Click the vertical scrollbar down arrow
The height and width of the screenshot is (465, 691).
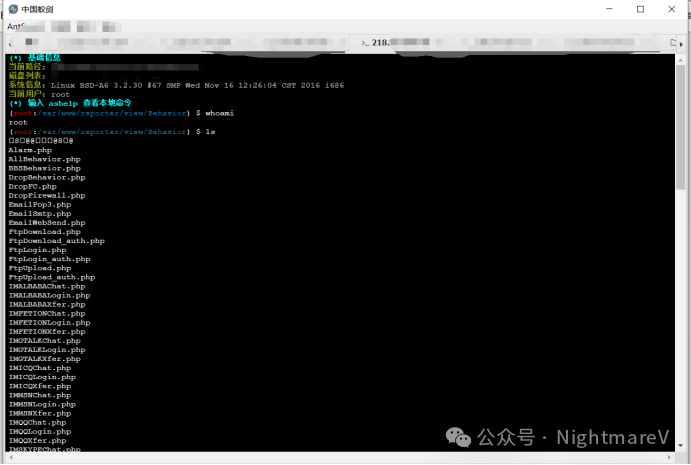click(681, 446)
